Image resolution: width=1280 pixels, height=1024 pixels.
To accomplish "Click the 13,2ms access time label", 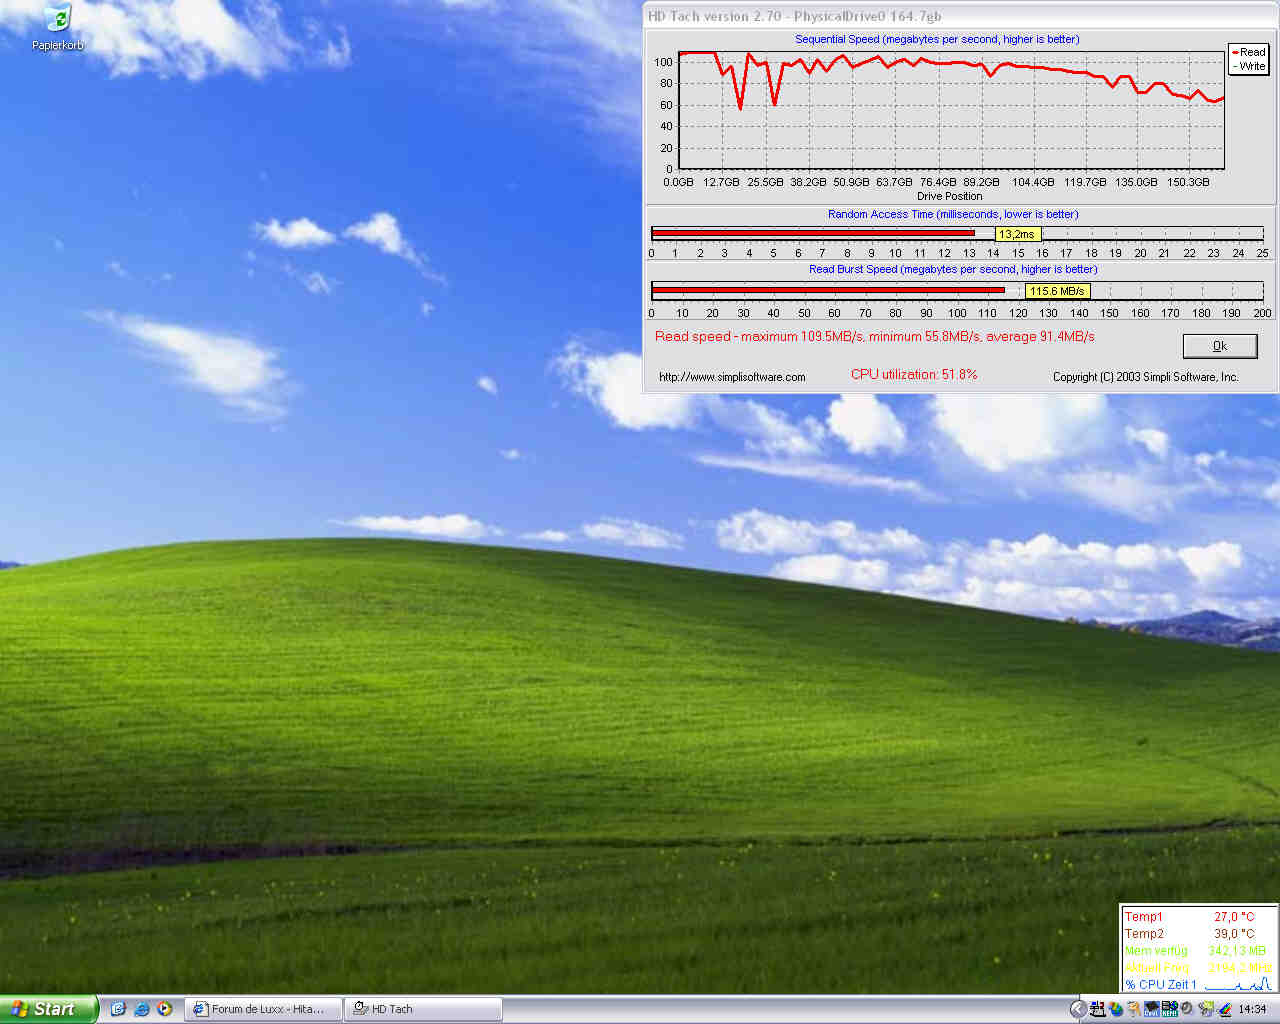I will click(1017, 234).
